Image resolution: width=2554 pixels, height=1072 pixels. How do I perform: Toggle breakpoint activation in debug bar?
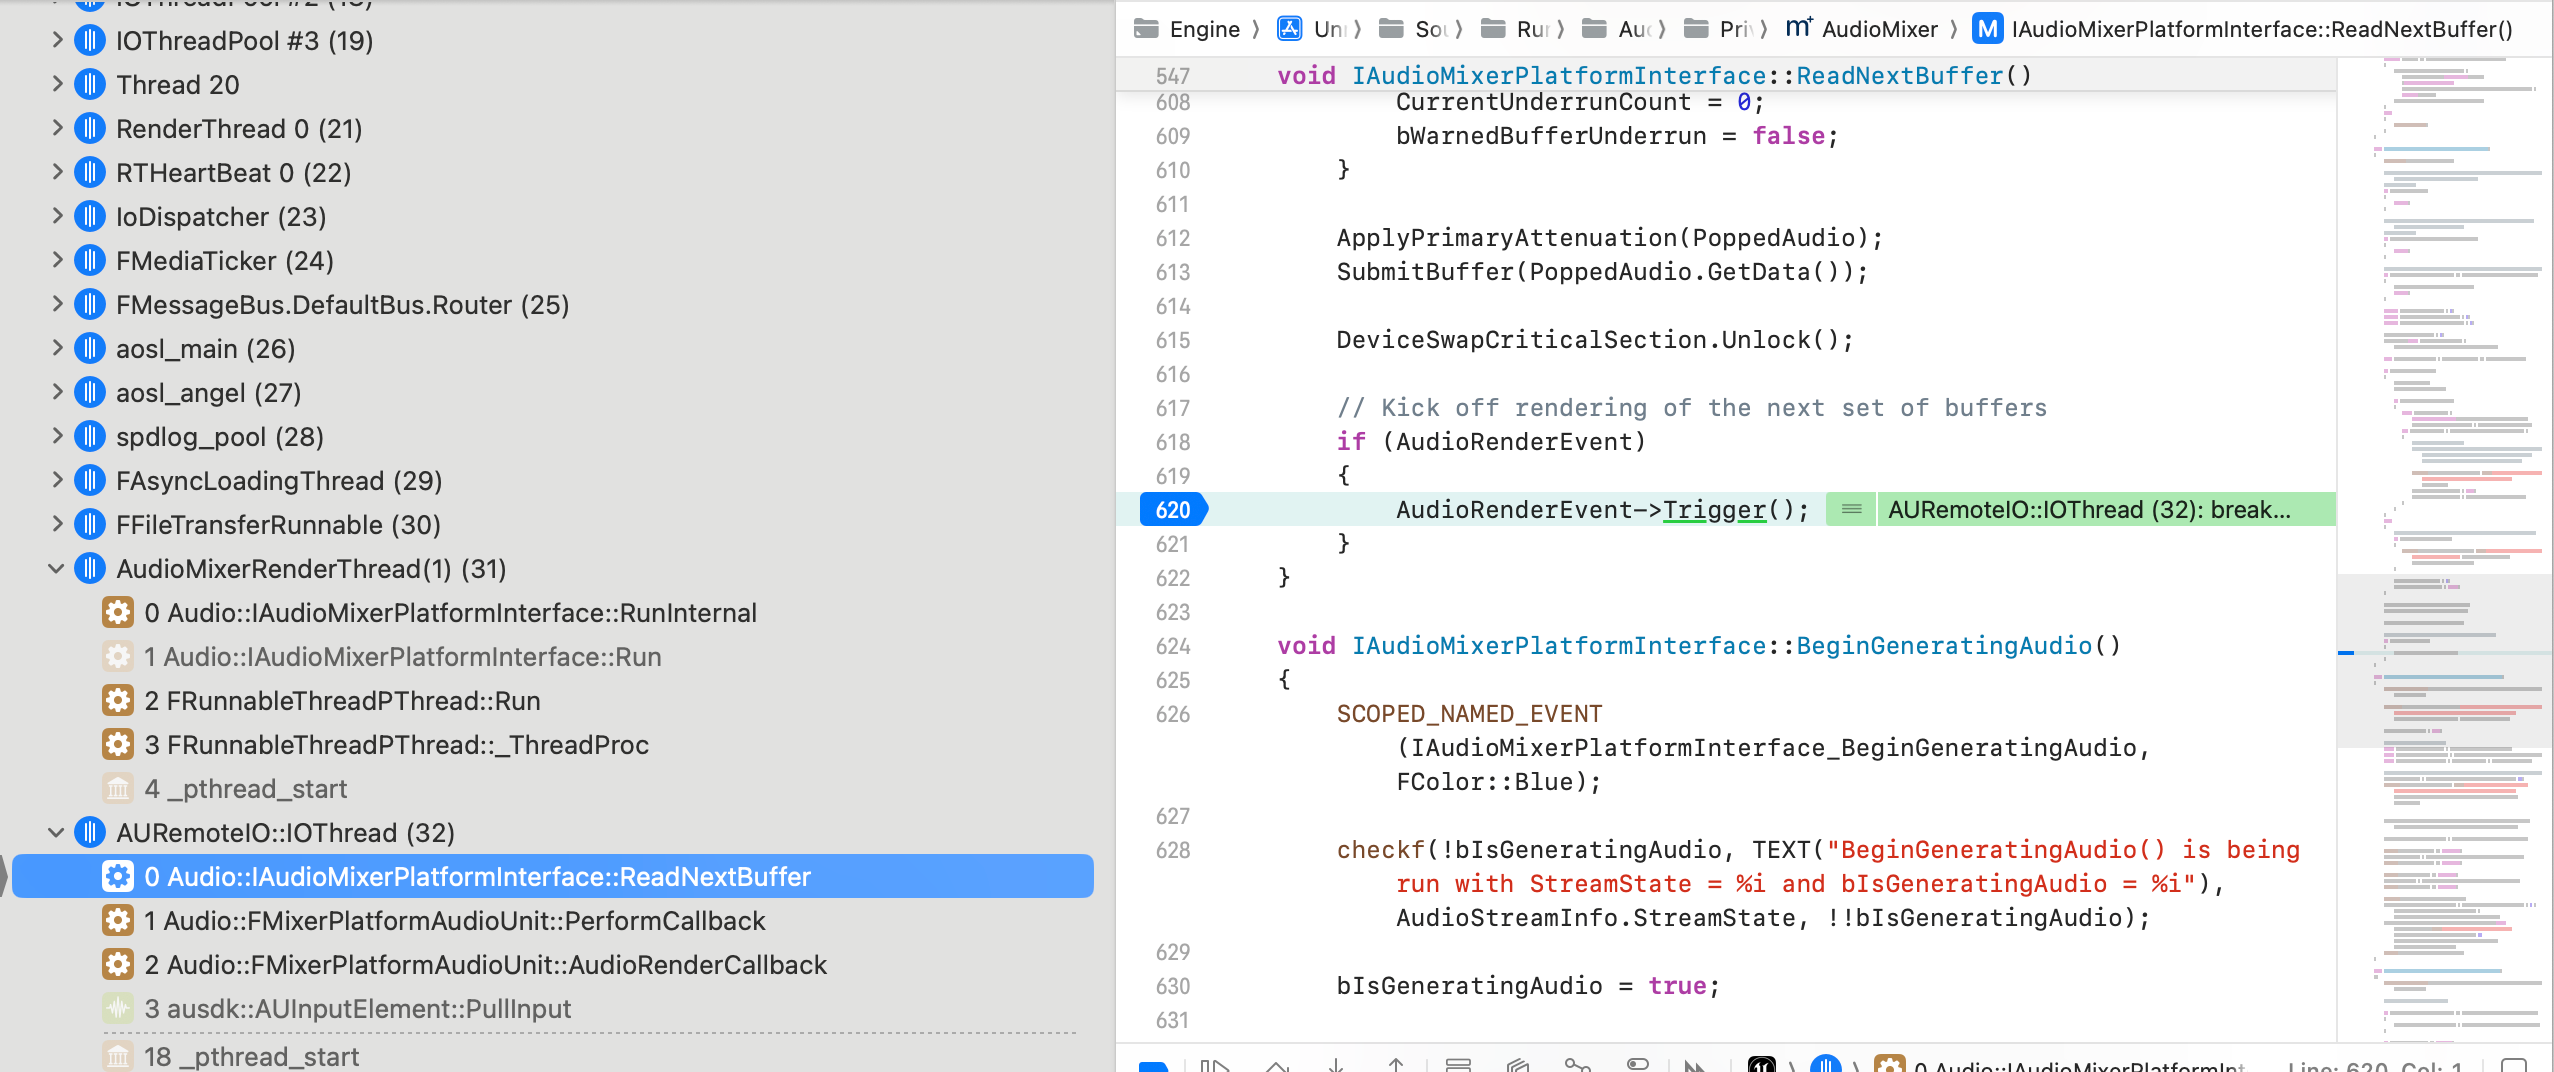pos(1154,1066)
